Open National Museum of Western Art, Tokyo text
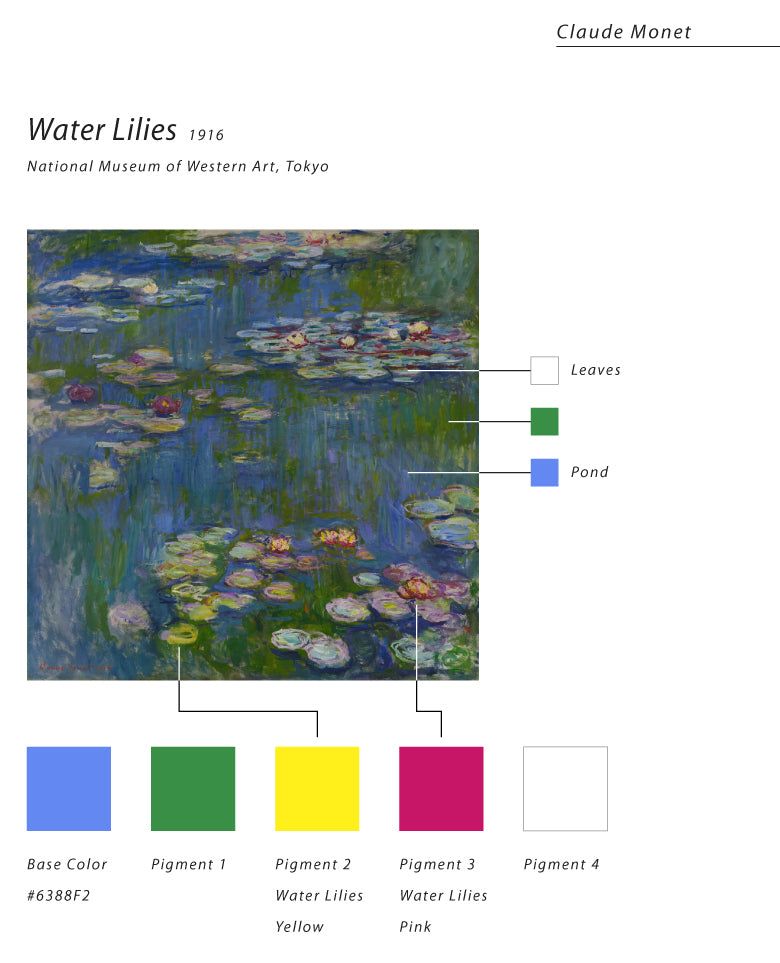This screenshot has height=963, width=780. [178, 167]
